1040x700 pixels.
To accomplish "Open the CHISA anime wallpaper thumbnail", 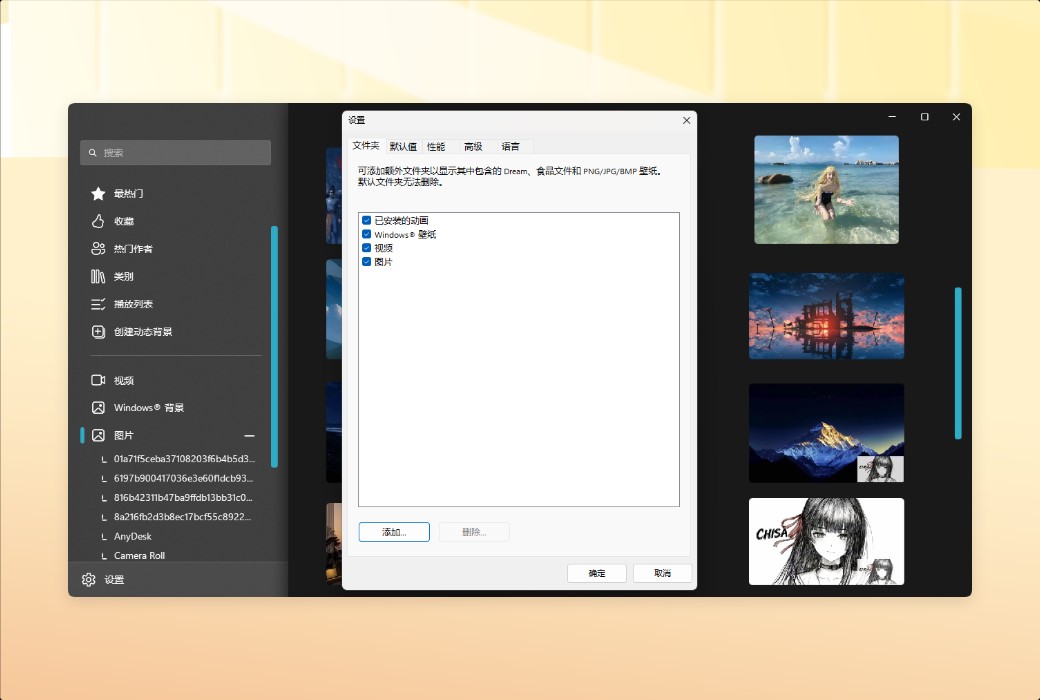I will [826, 541].
